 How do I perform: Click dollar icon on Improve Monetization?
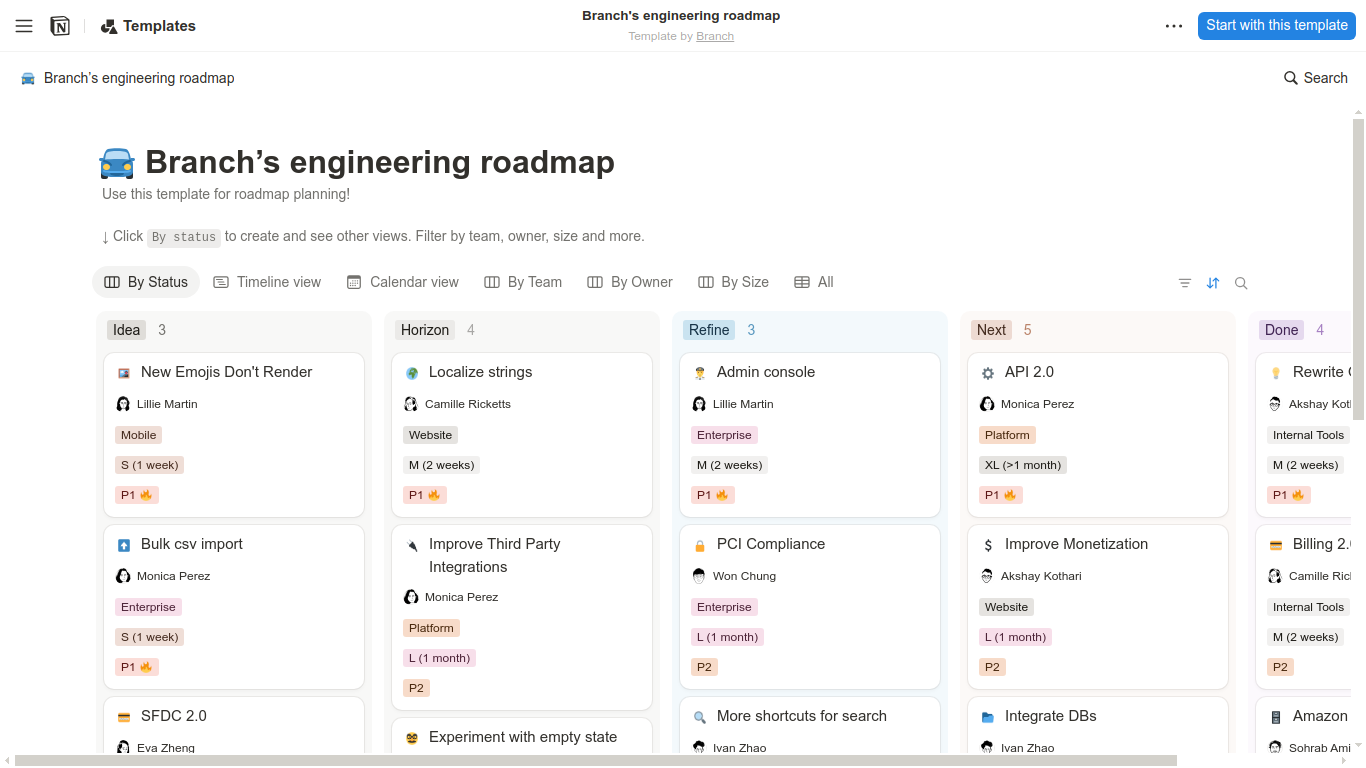click(988, 545)
